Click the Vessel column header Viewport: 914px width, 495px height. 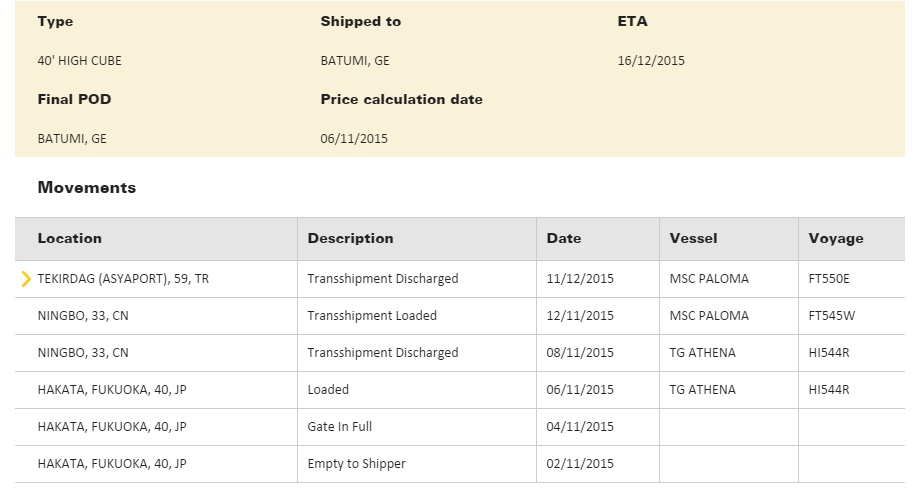693,238
